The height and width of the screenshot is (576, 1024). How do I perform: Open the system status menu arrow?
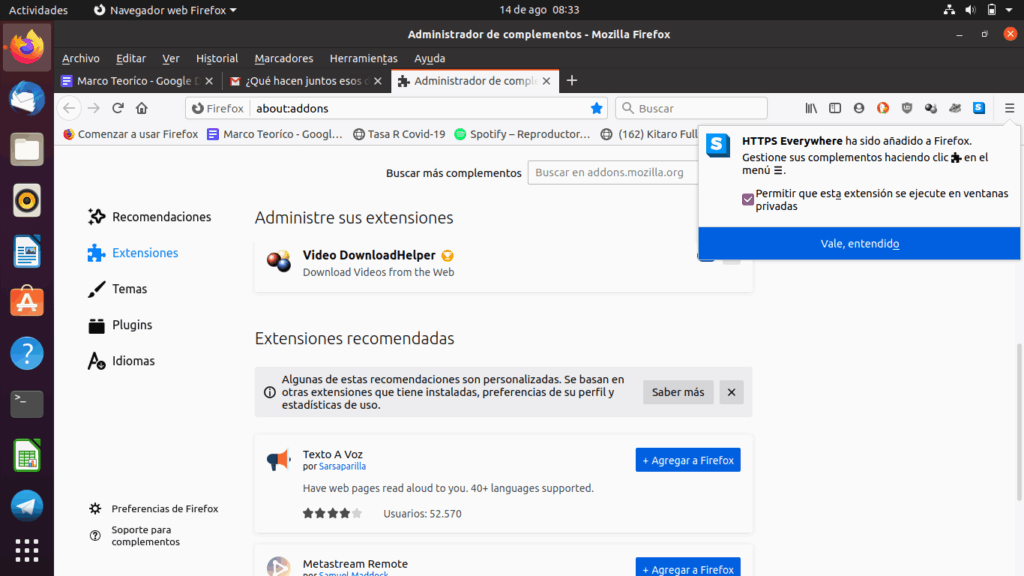click(1009, 10)
